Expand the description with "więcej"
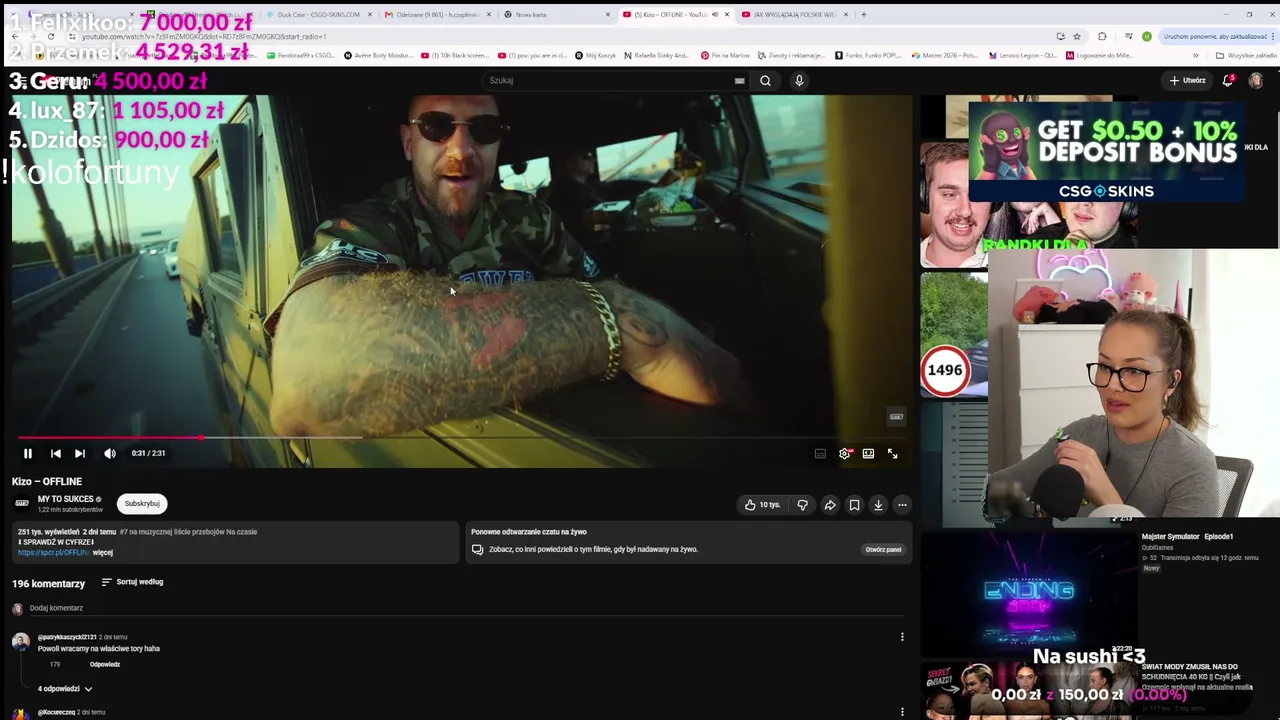Viewport: 1280px width, 720px height. click(x=103, y=552)
